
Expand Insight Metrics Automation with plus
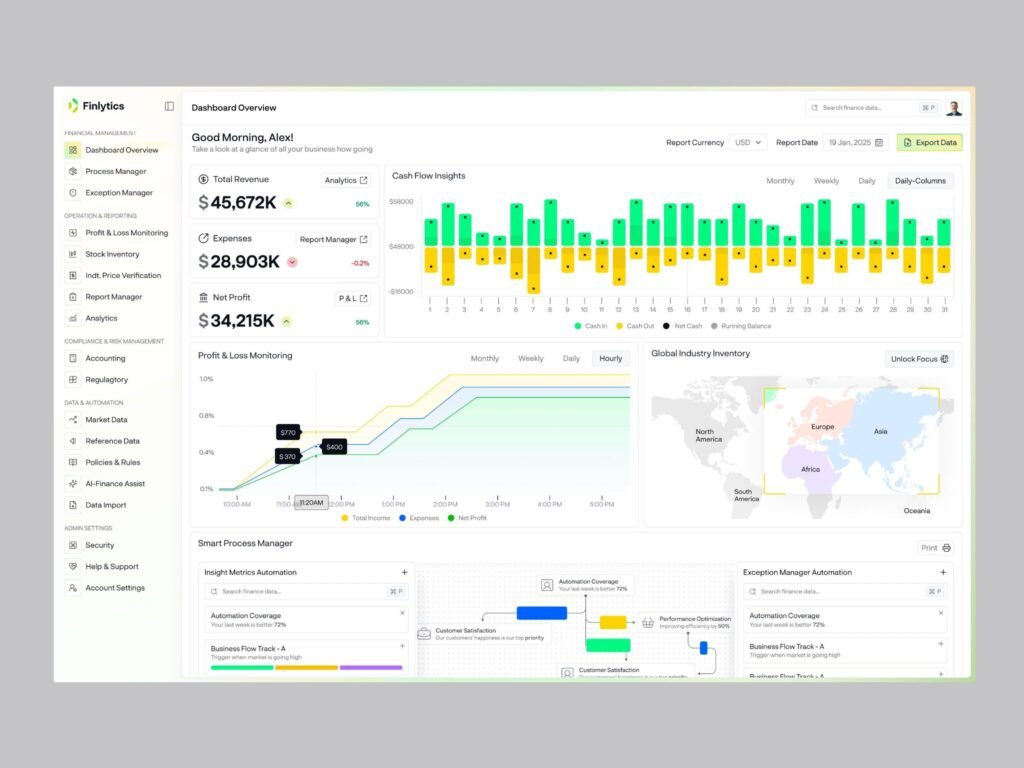coord(404,572)
